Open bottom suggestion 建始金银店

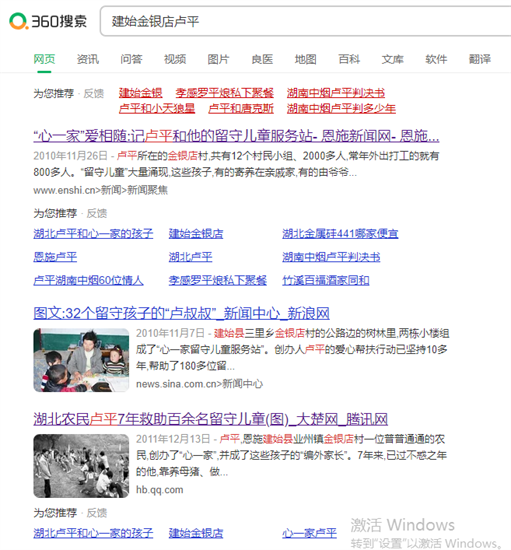[x=196, y=533]
